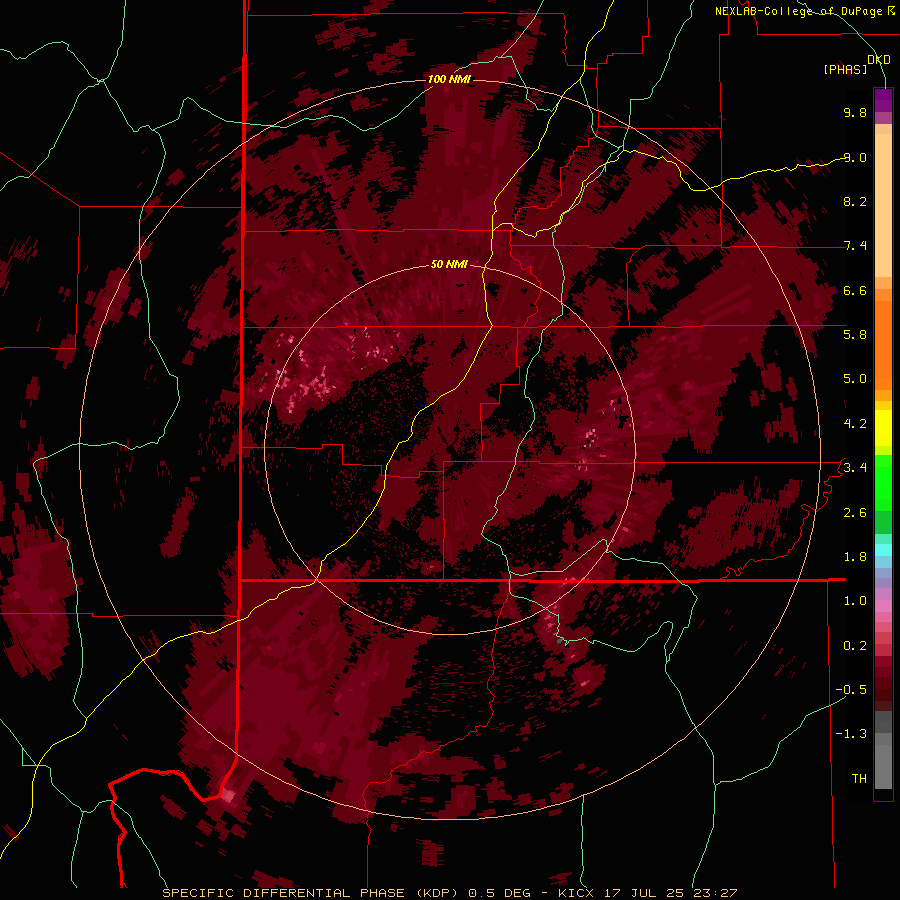
Task: Pick the dark orange color bar segment
Action: tap(883, 344)
